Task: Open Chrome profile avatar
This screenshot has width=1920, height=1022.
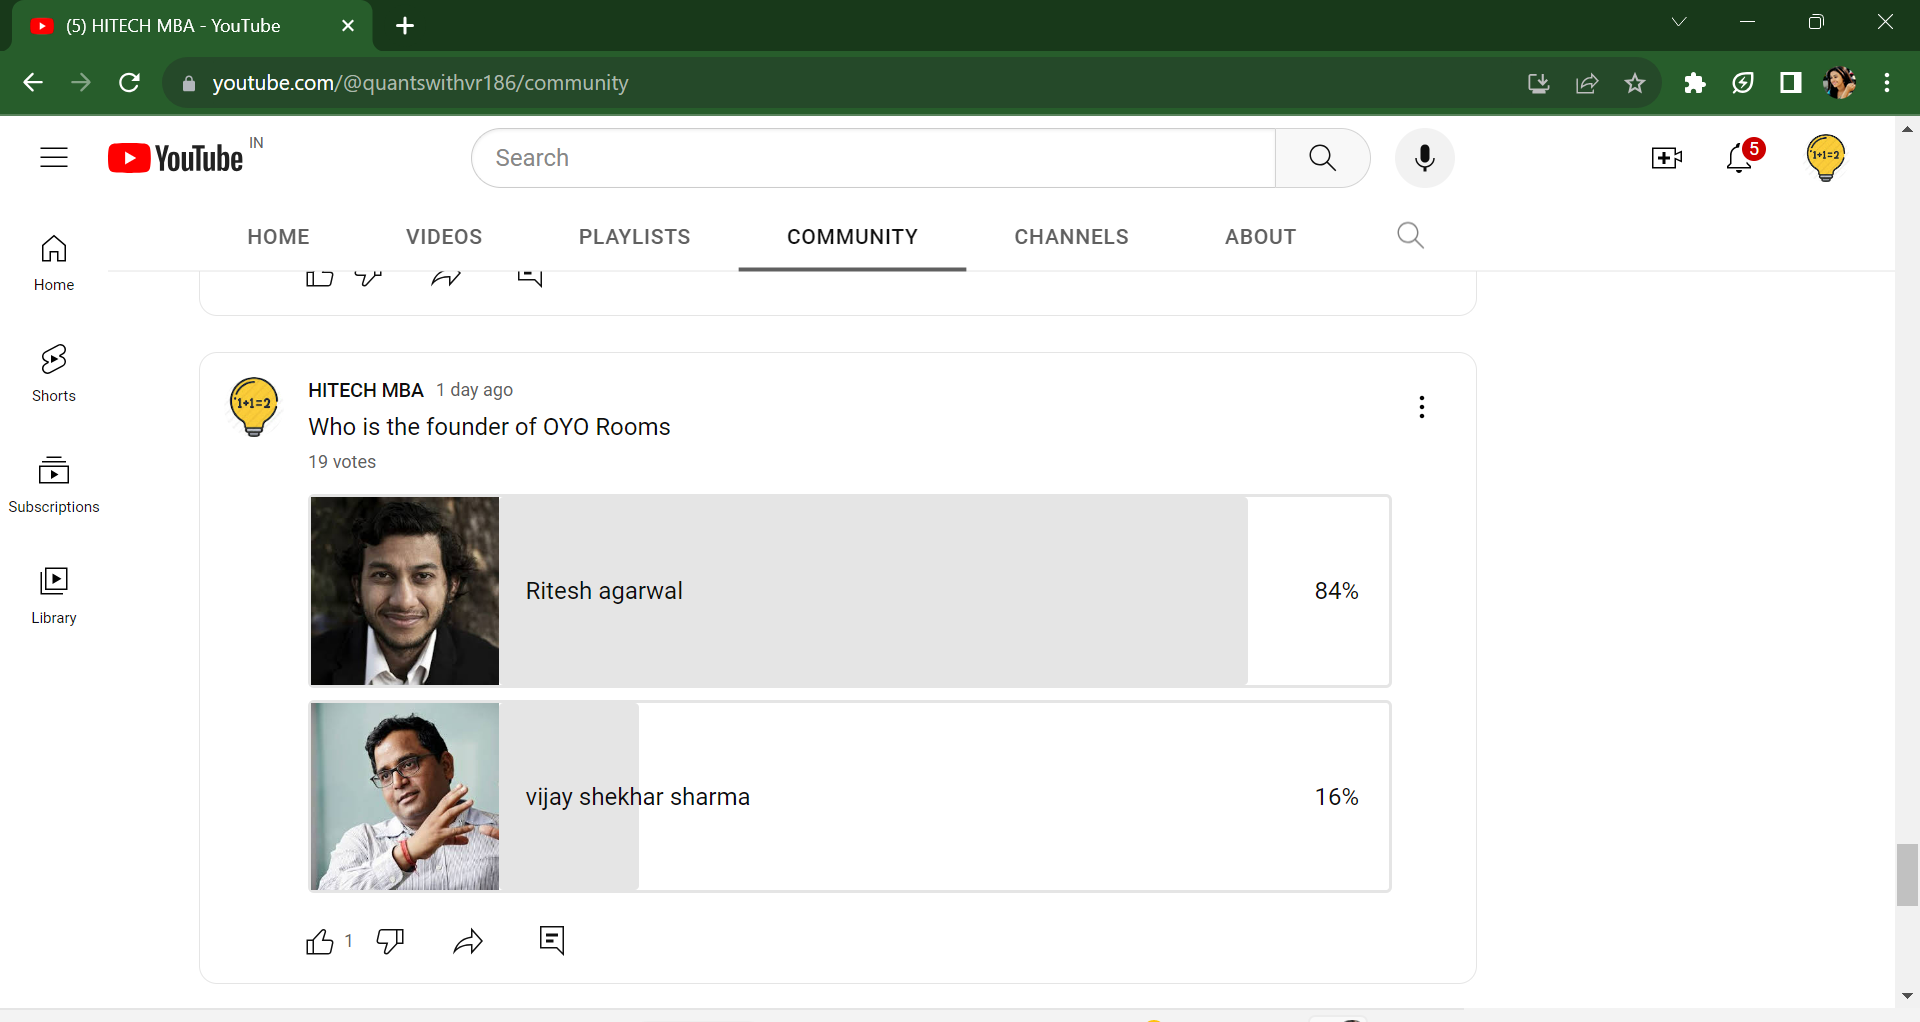Action: (1839, 83)
